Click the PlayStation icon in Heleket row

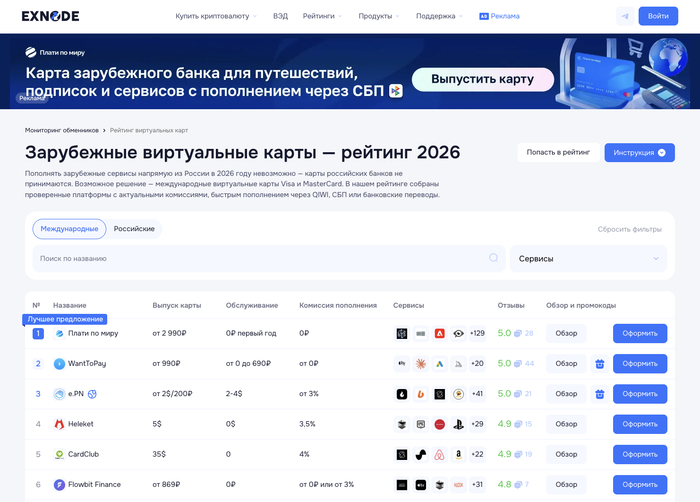coord(458,424)
